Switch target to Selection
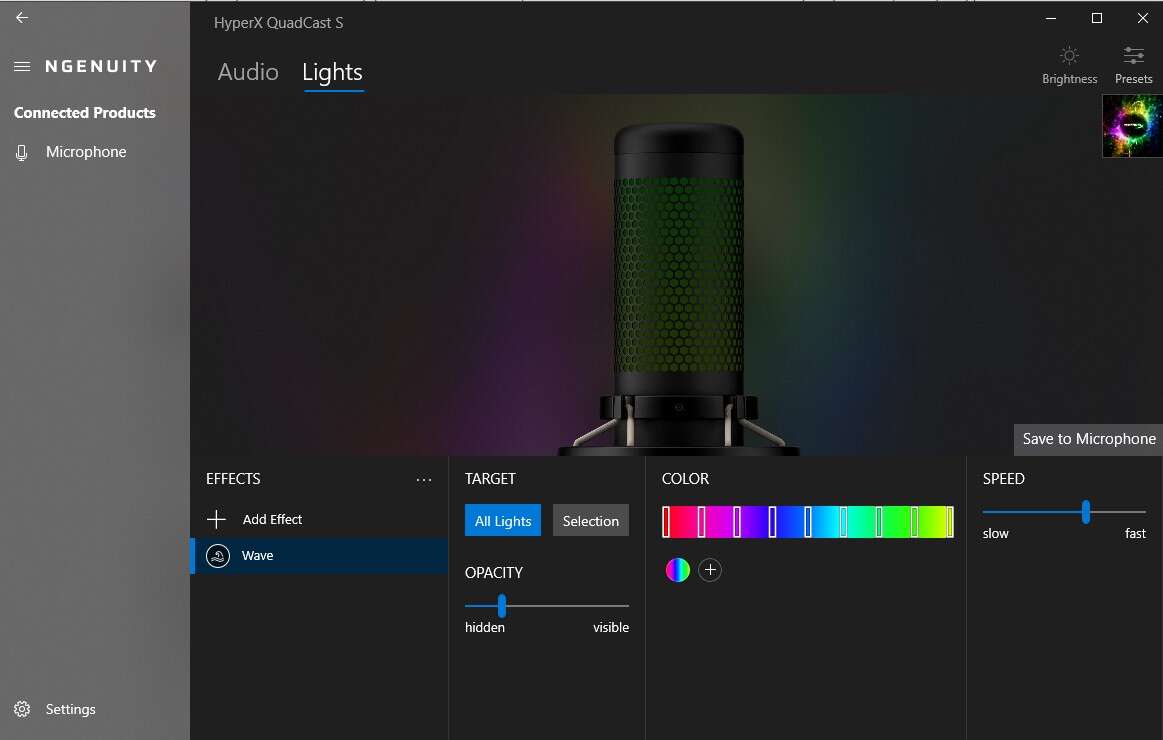 (x=590, y=521)
